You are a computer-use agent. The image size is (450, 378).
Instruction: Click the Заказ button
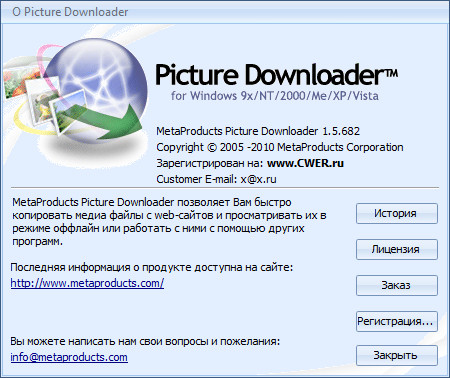pyautogui.click(x=397, y=285)
